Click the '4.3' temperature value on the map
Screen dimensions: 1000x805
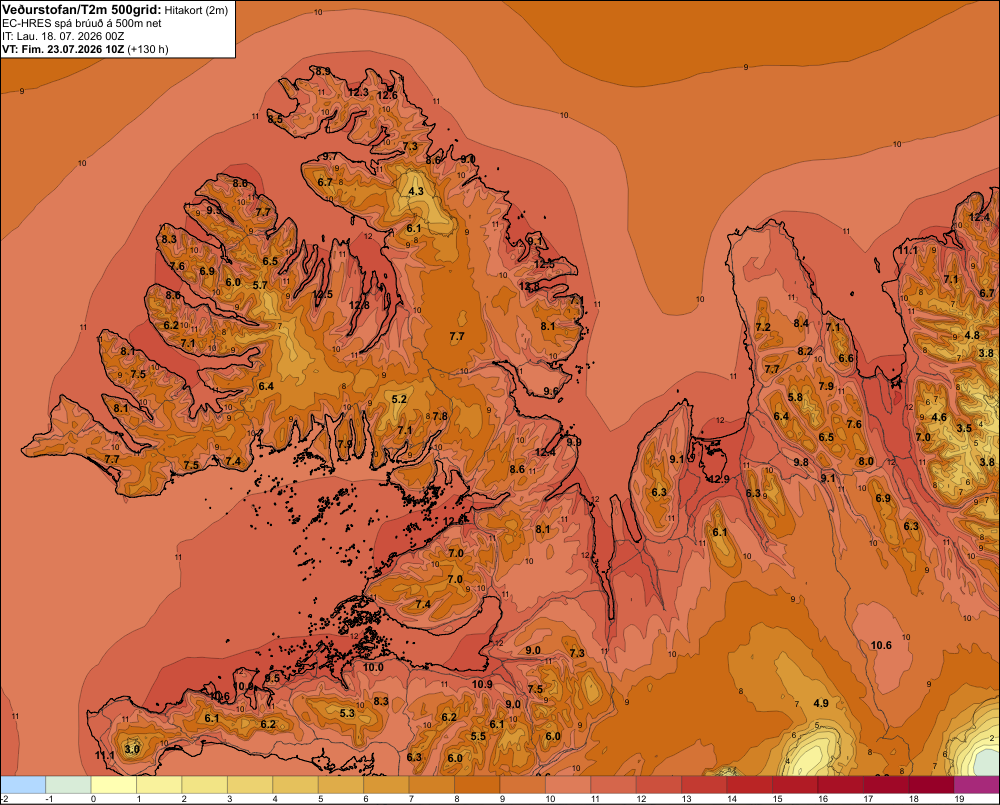click(416, 191)
